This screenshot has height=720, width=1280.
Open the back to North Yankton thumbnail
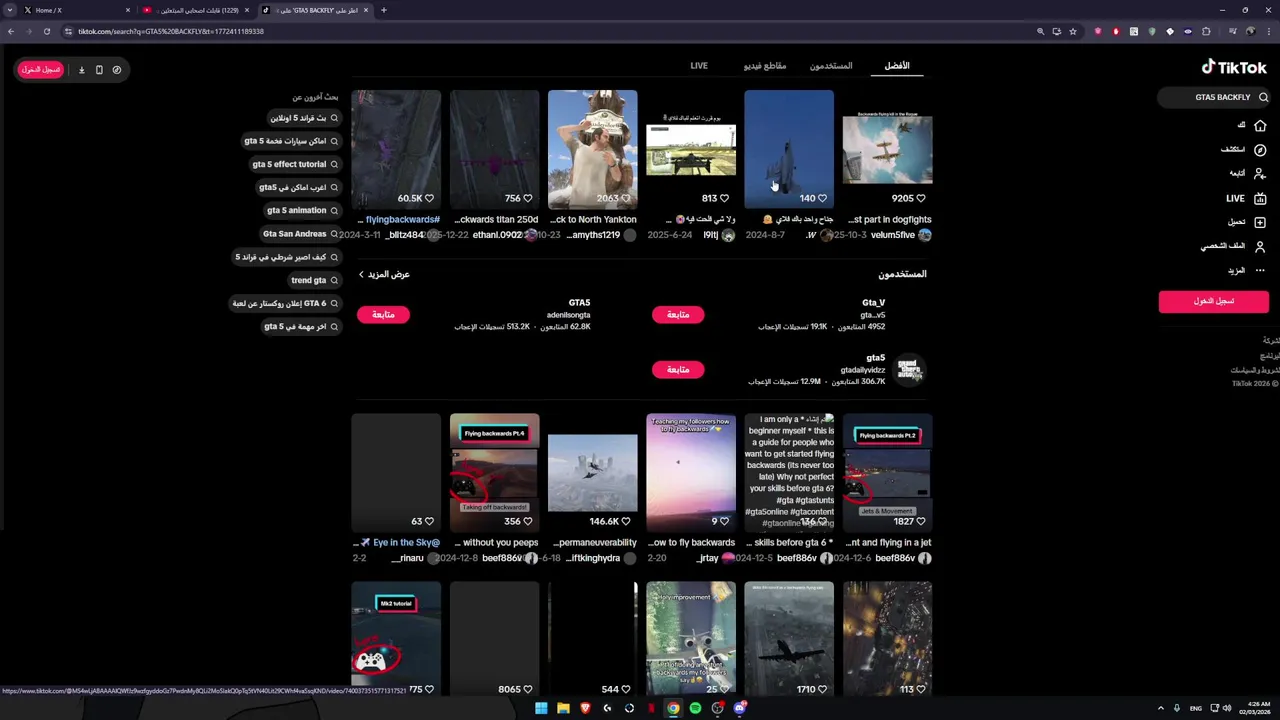[x=592, y=150]
